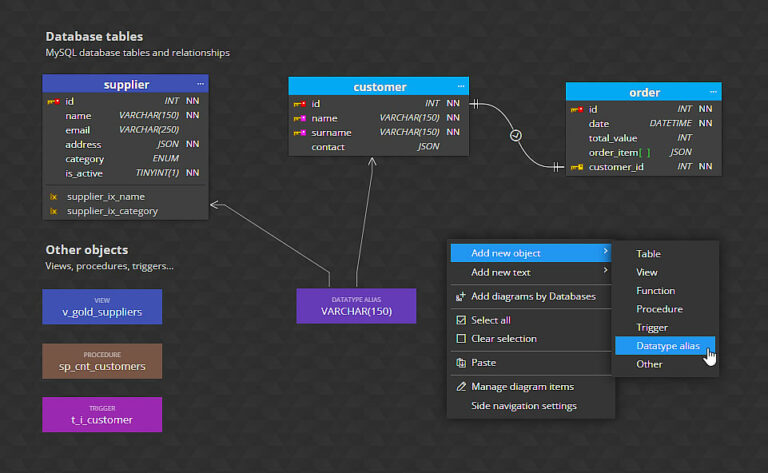Select Table in the submenu

pyautogui.click(x=665, y=254)
